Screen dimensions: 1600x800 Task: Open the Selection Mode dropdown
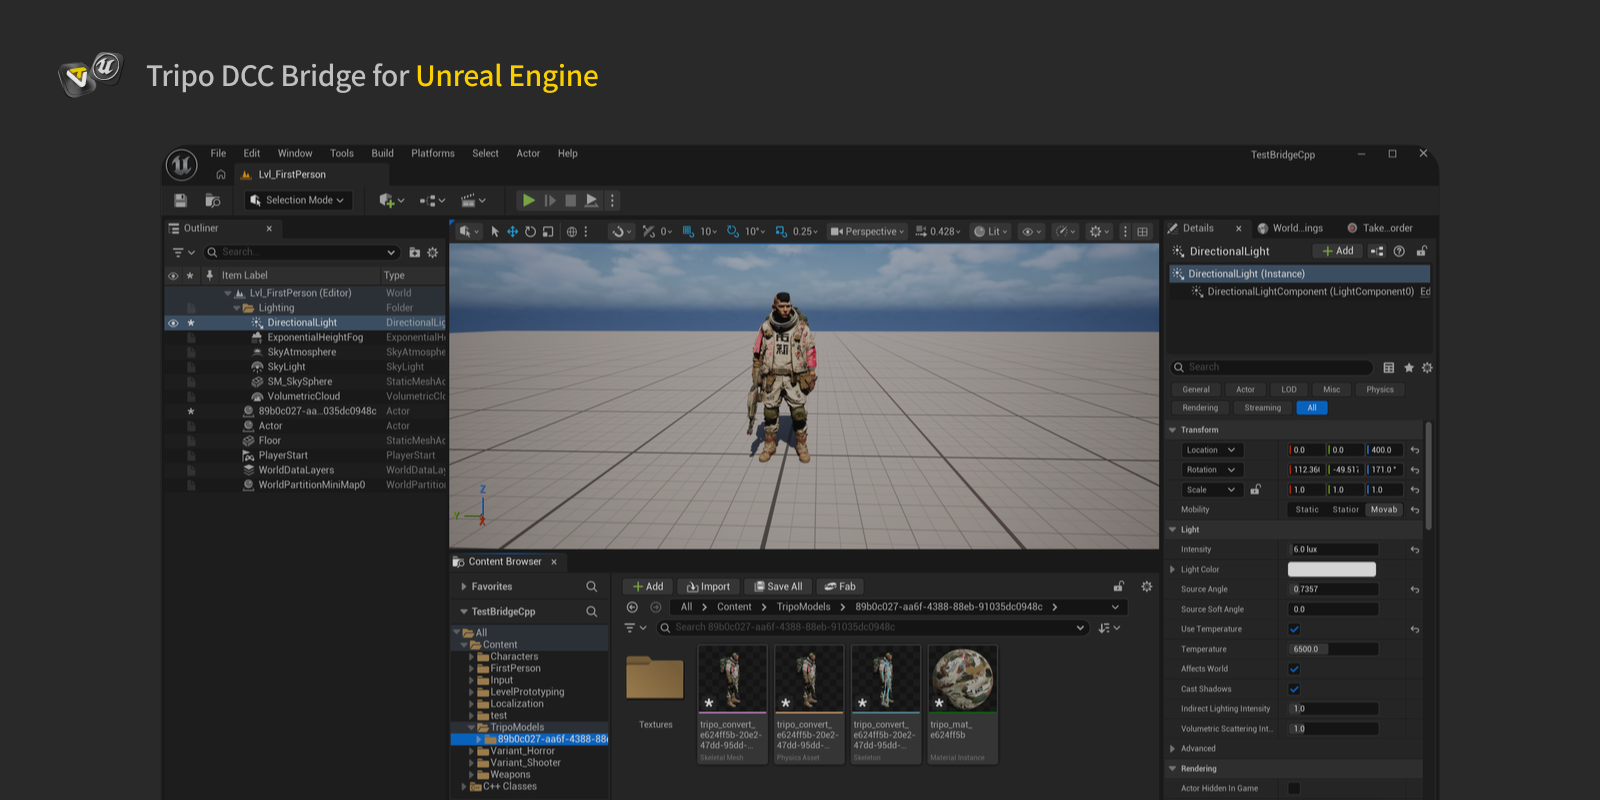click(x=299, y=201)
